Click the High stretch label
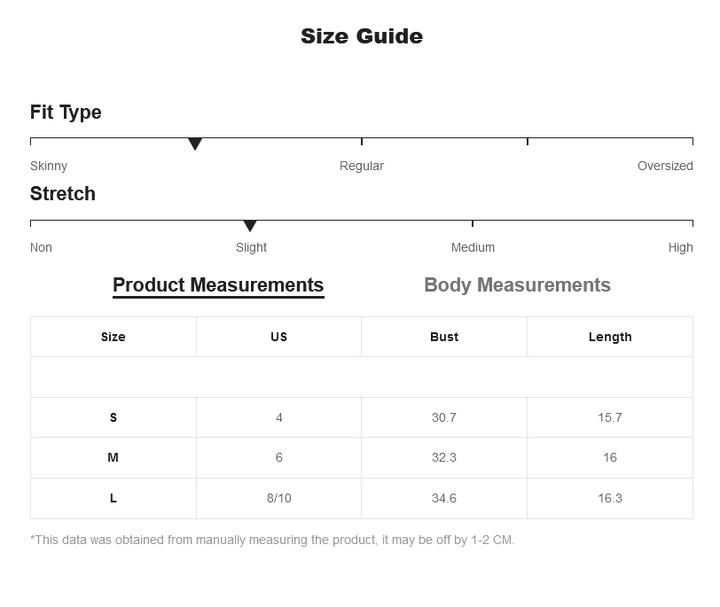 [x=680, y=248]
